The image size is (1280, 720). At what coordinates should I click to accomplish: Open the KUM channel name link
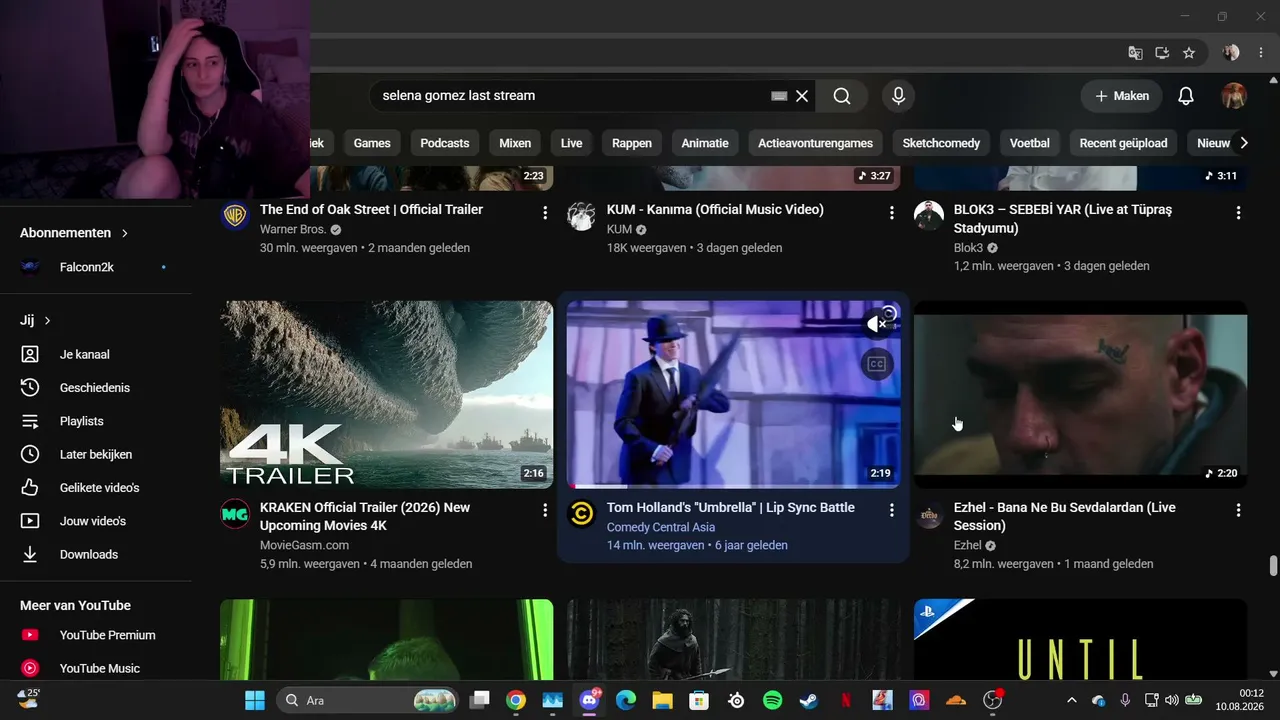[x=619, y=229]
